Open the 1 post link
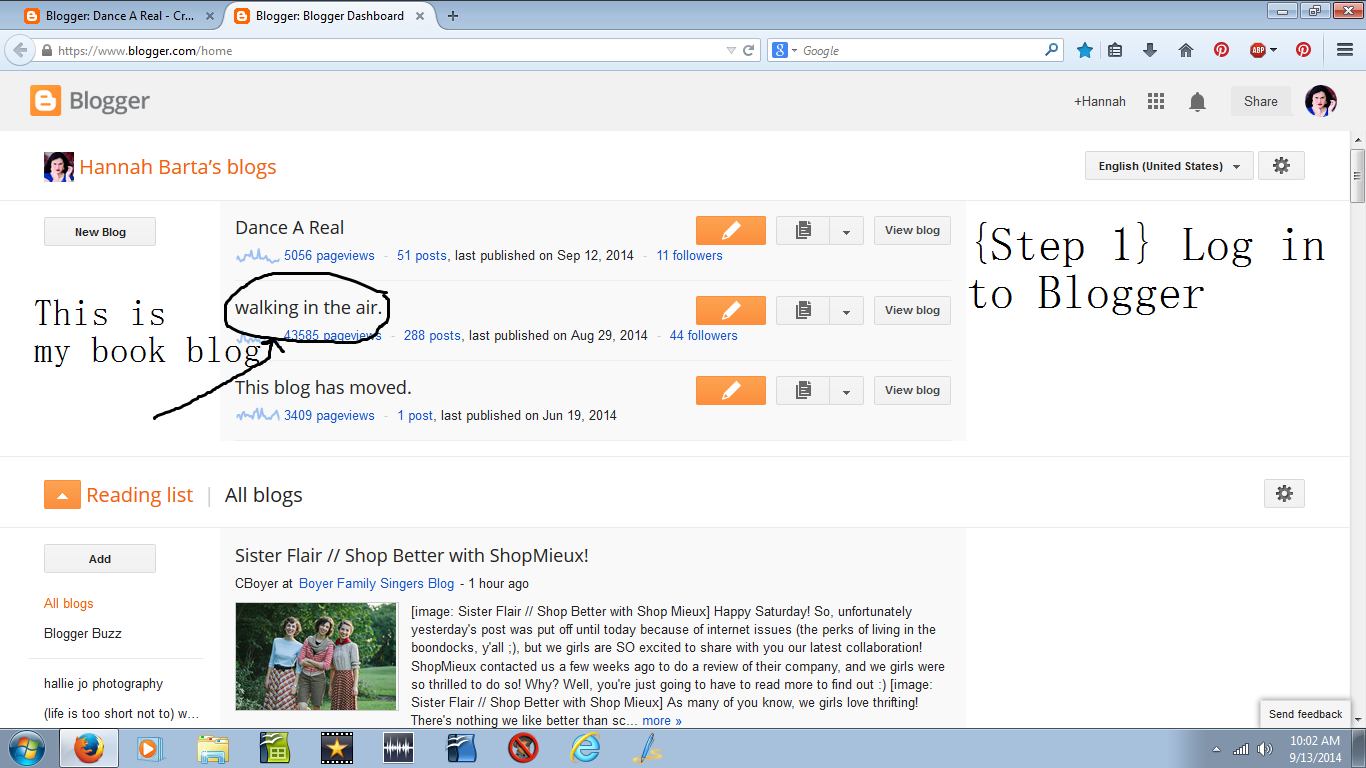Viewport: 1366px width, 768px height. click(415, 415)
